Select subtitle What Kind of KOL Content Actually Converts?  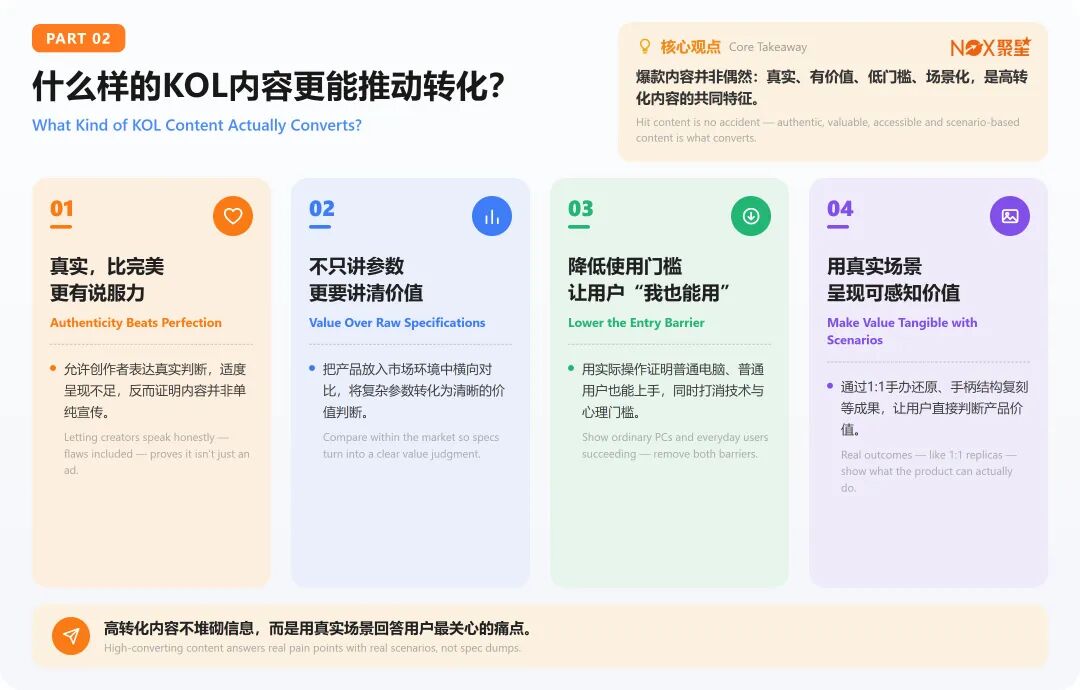(197, 125)
